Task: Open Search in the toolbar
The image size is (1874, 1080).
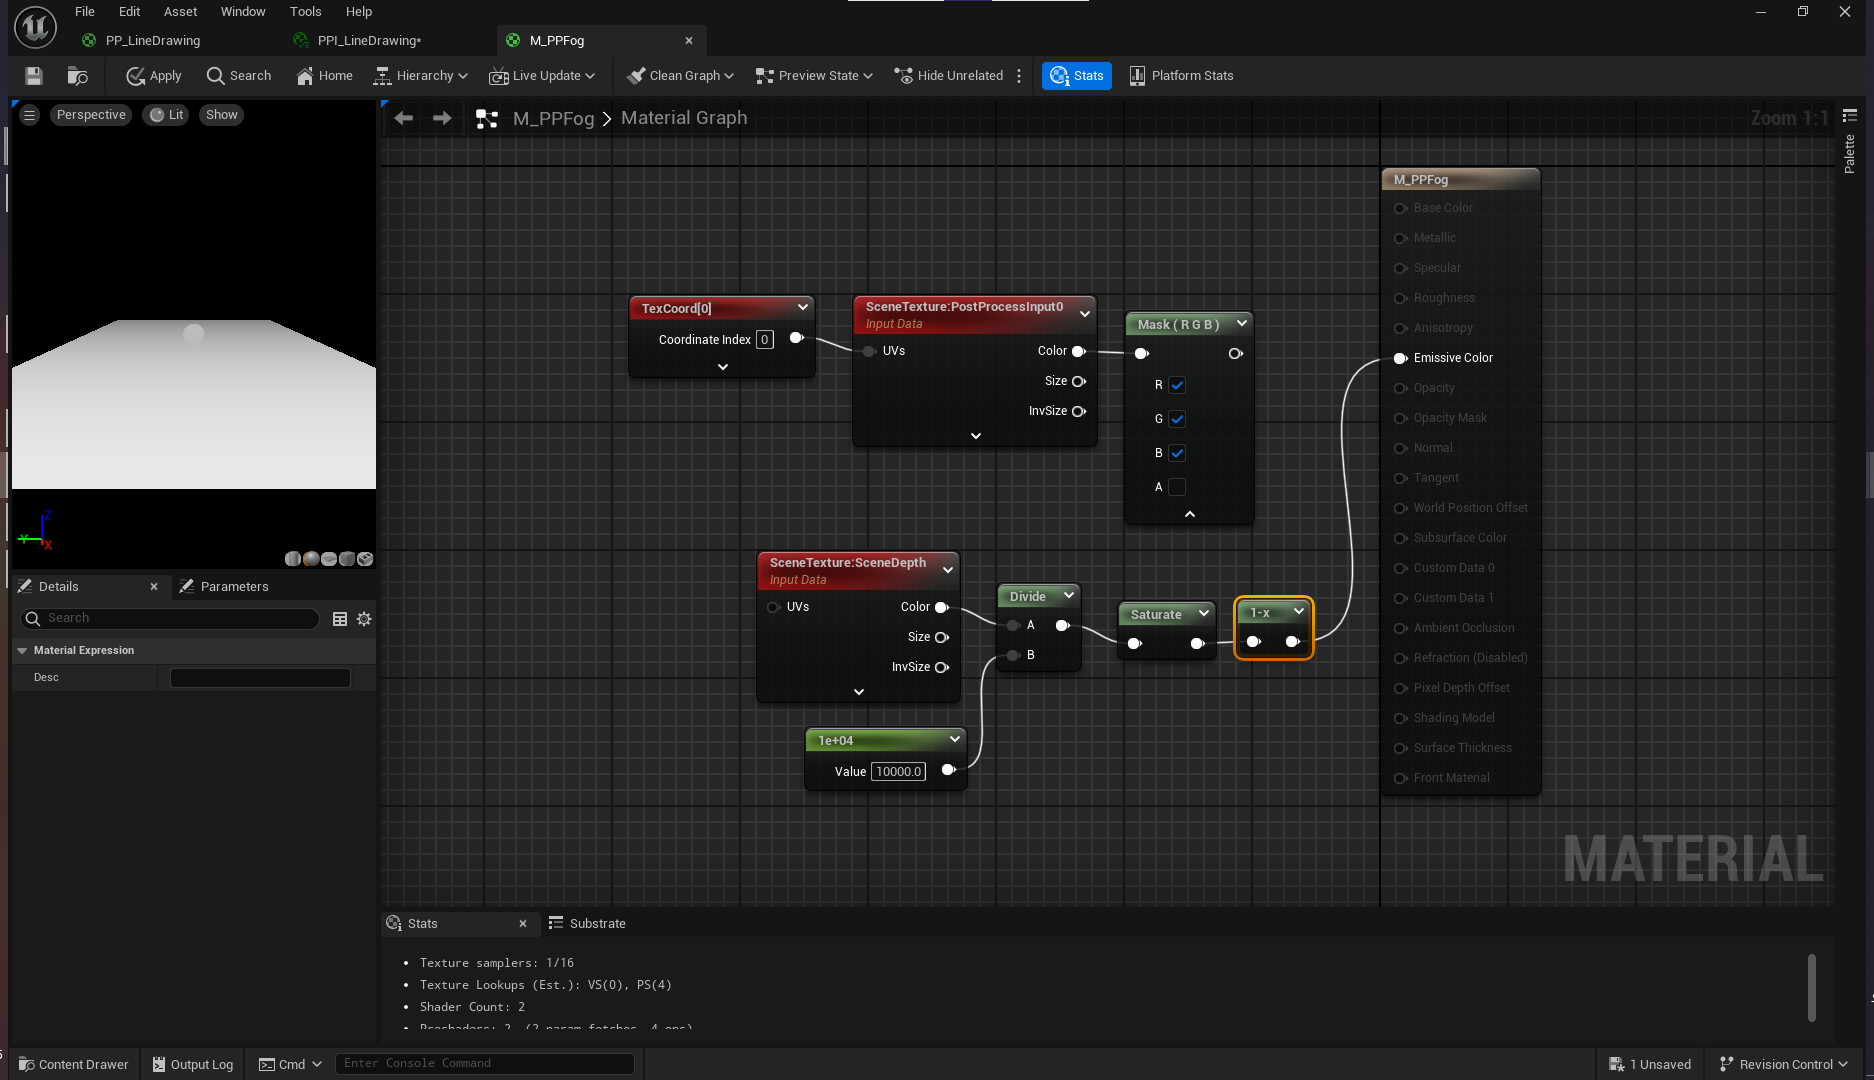Action: click(x=239, y=76)
